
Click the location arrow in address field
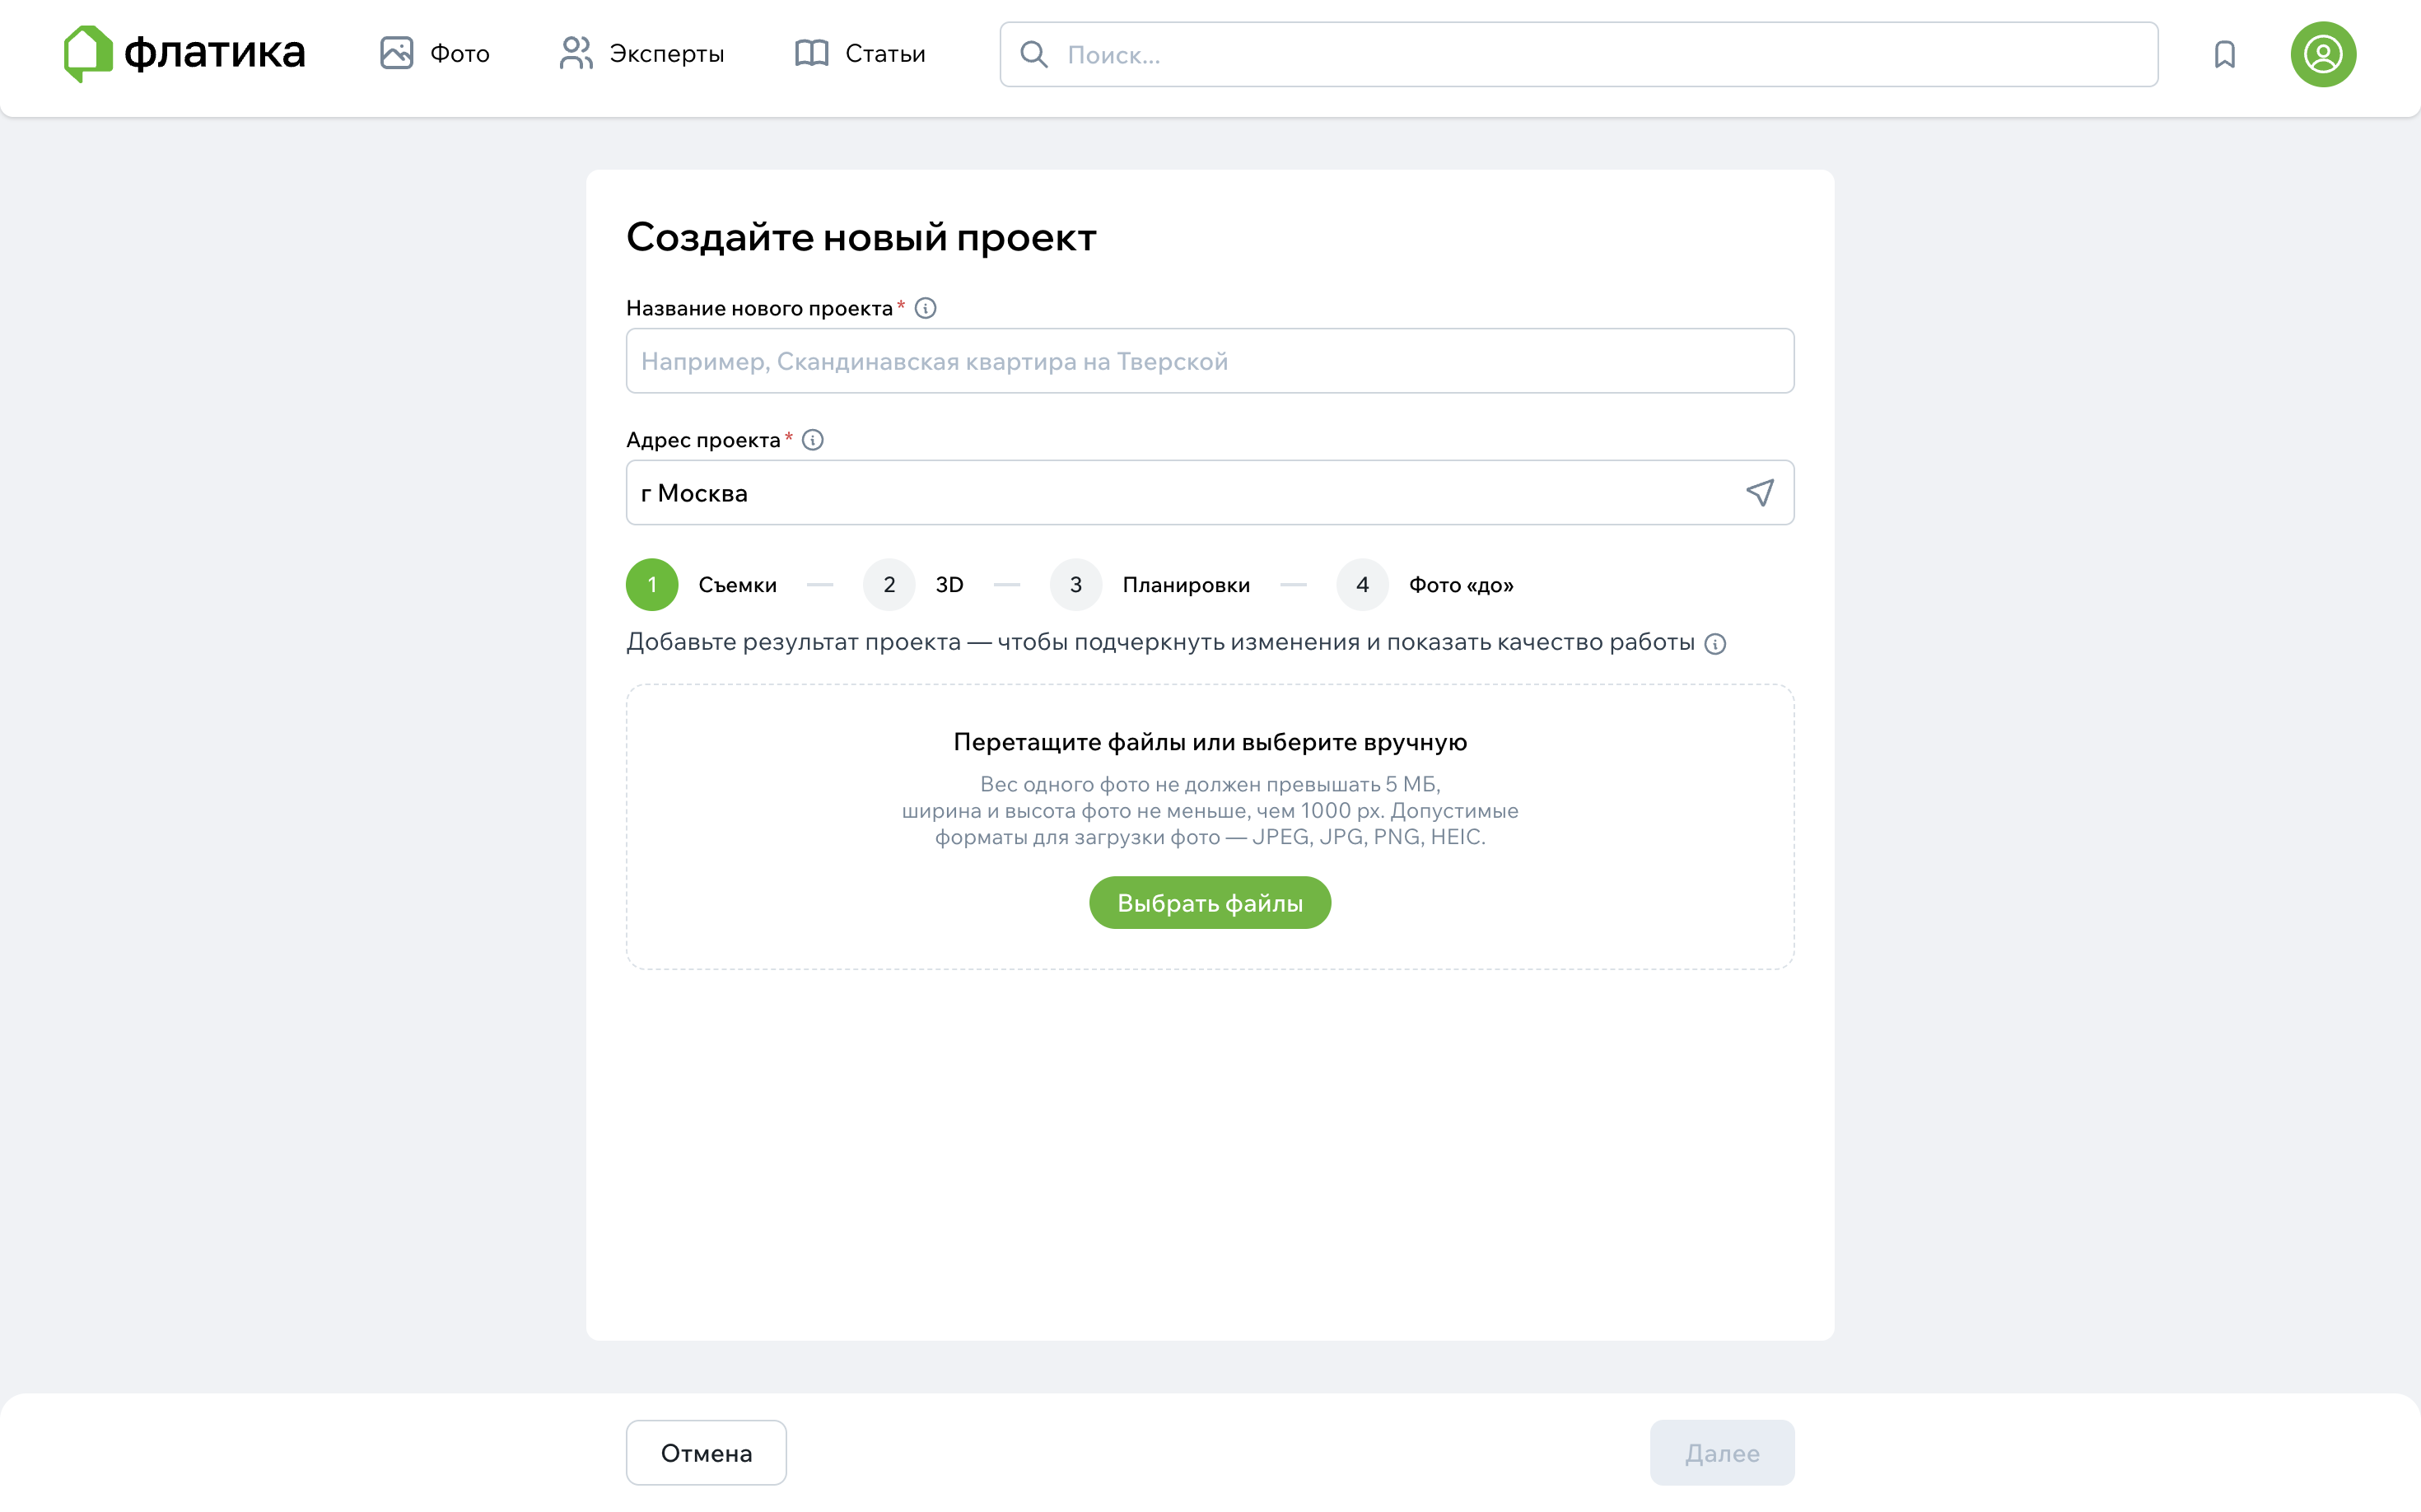pos(1760,492)
